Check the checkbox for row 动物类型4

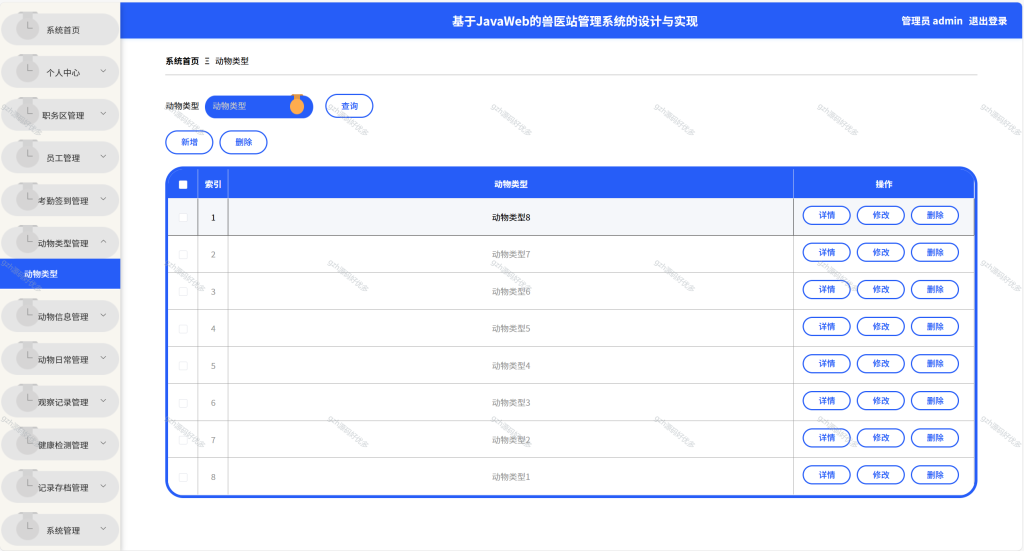click(183, 366)
